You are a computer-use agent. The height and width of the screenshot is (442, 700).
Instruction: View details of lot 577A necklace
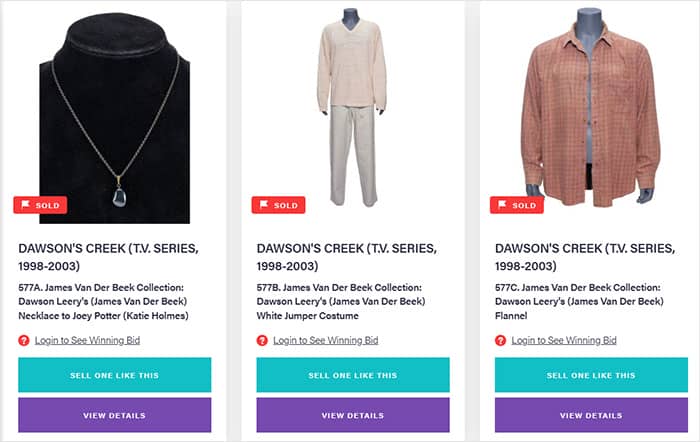click(x=114, y=415)
